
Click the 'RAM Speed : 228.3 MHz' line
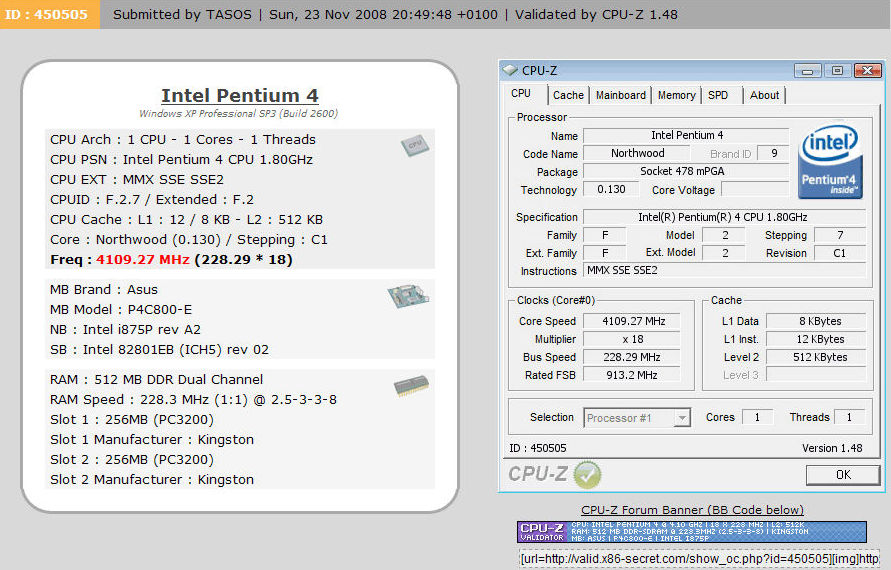[x=193, y=400]
